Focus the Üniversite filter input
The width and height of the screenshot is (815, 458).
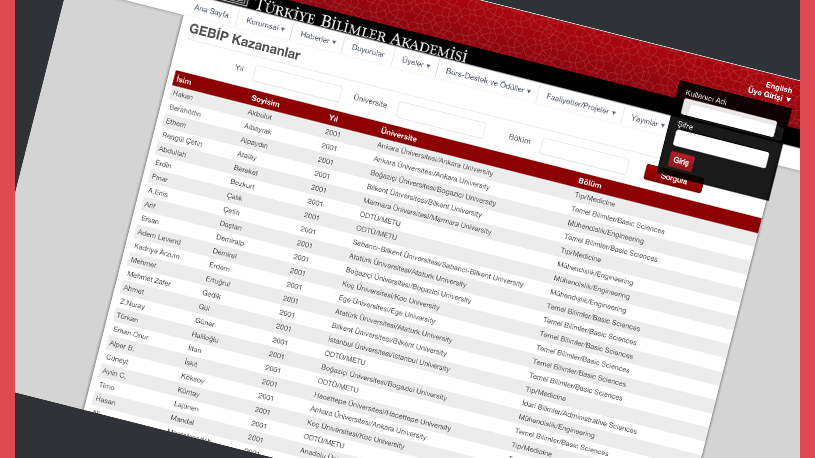point(441,120)
